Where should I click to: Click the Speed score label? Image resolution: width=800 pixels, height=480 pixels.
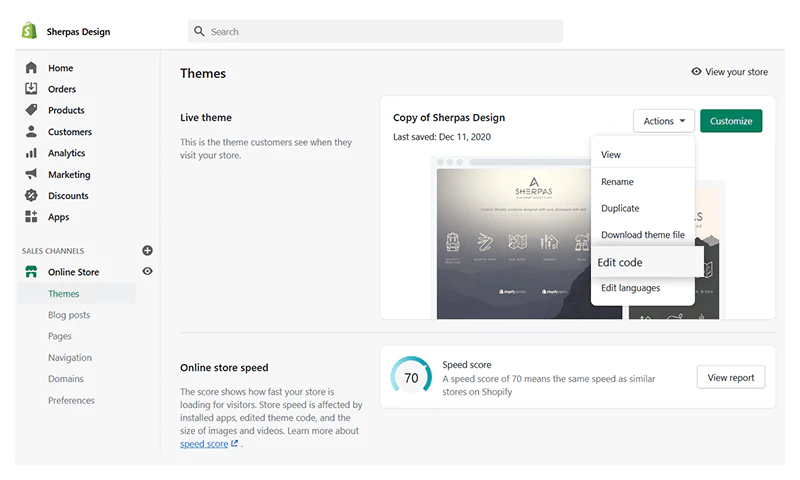[467, 365]
